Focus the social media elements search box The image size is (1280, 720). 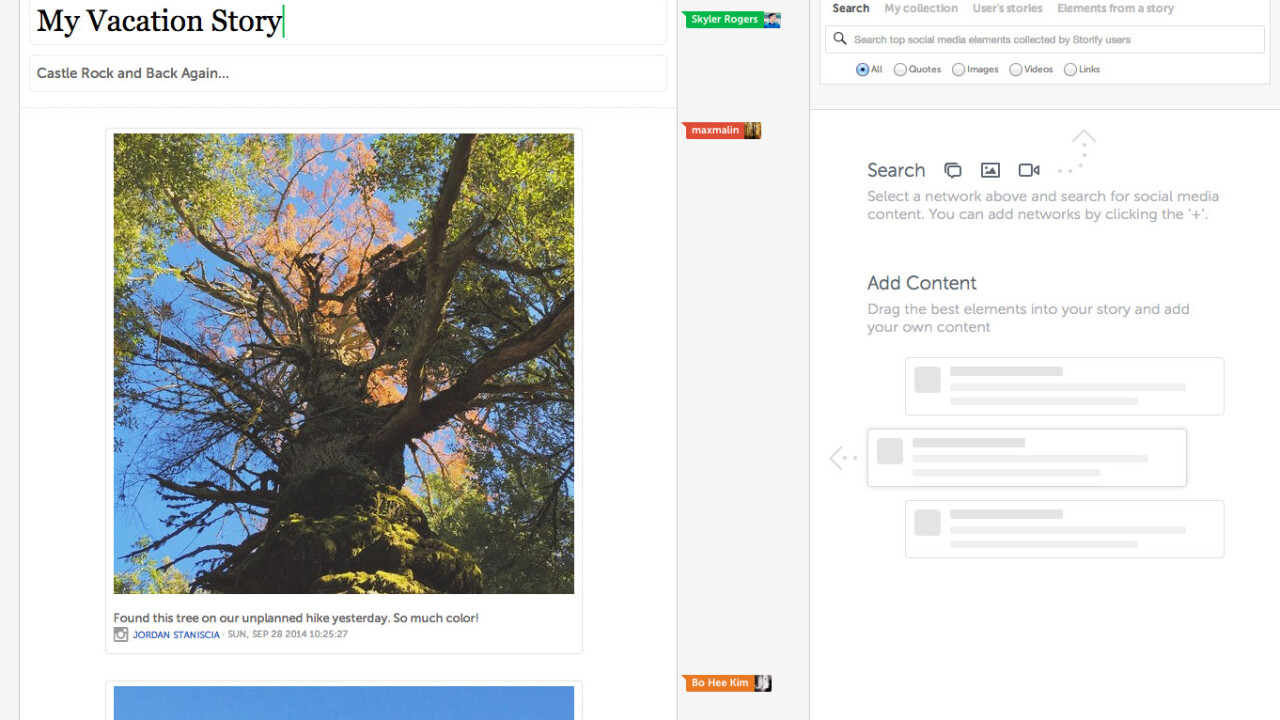(1050, 39)
